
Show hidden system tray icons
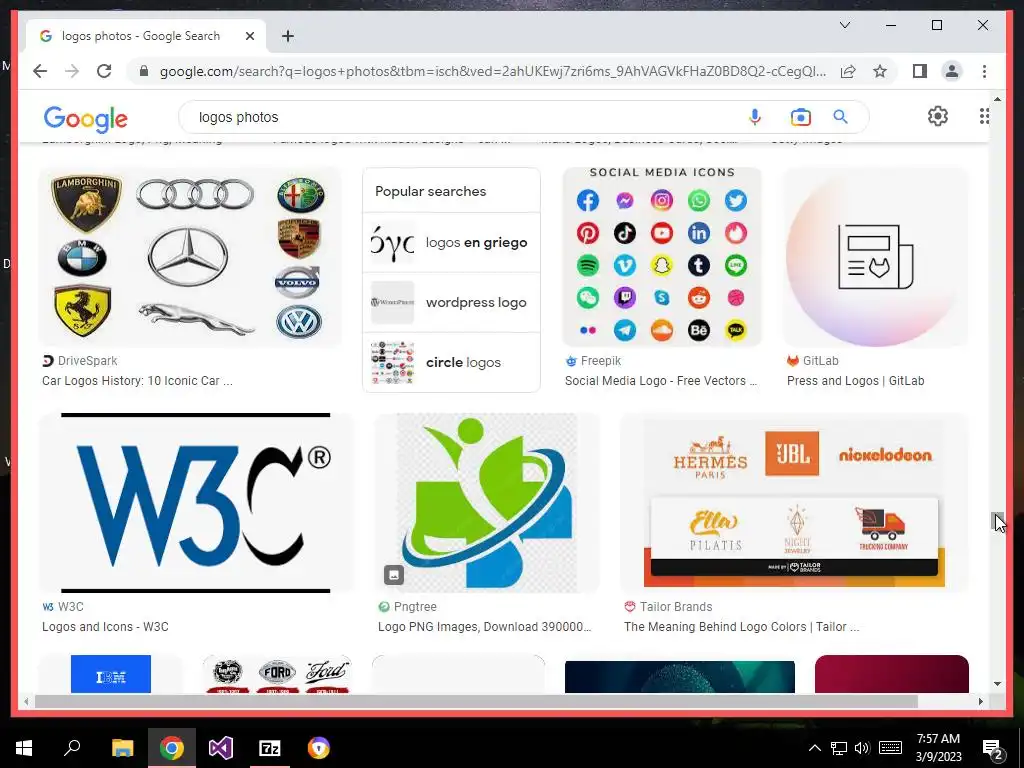(814, 748)
